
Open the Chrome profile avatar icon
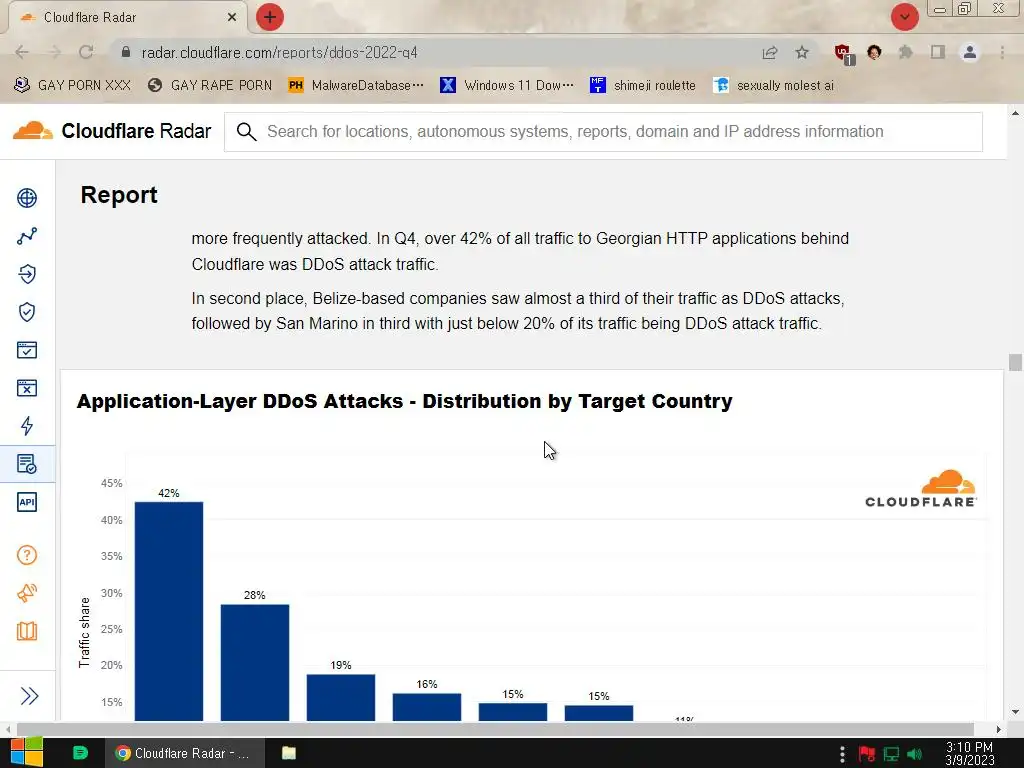point(970,52)
